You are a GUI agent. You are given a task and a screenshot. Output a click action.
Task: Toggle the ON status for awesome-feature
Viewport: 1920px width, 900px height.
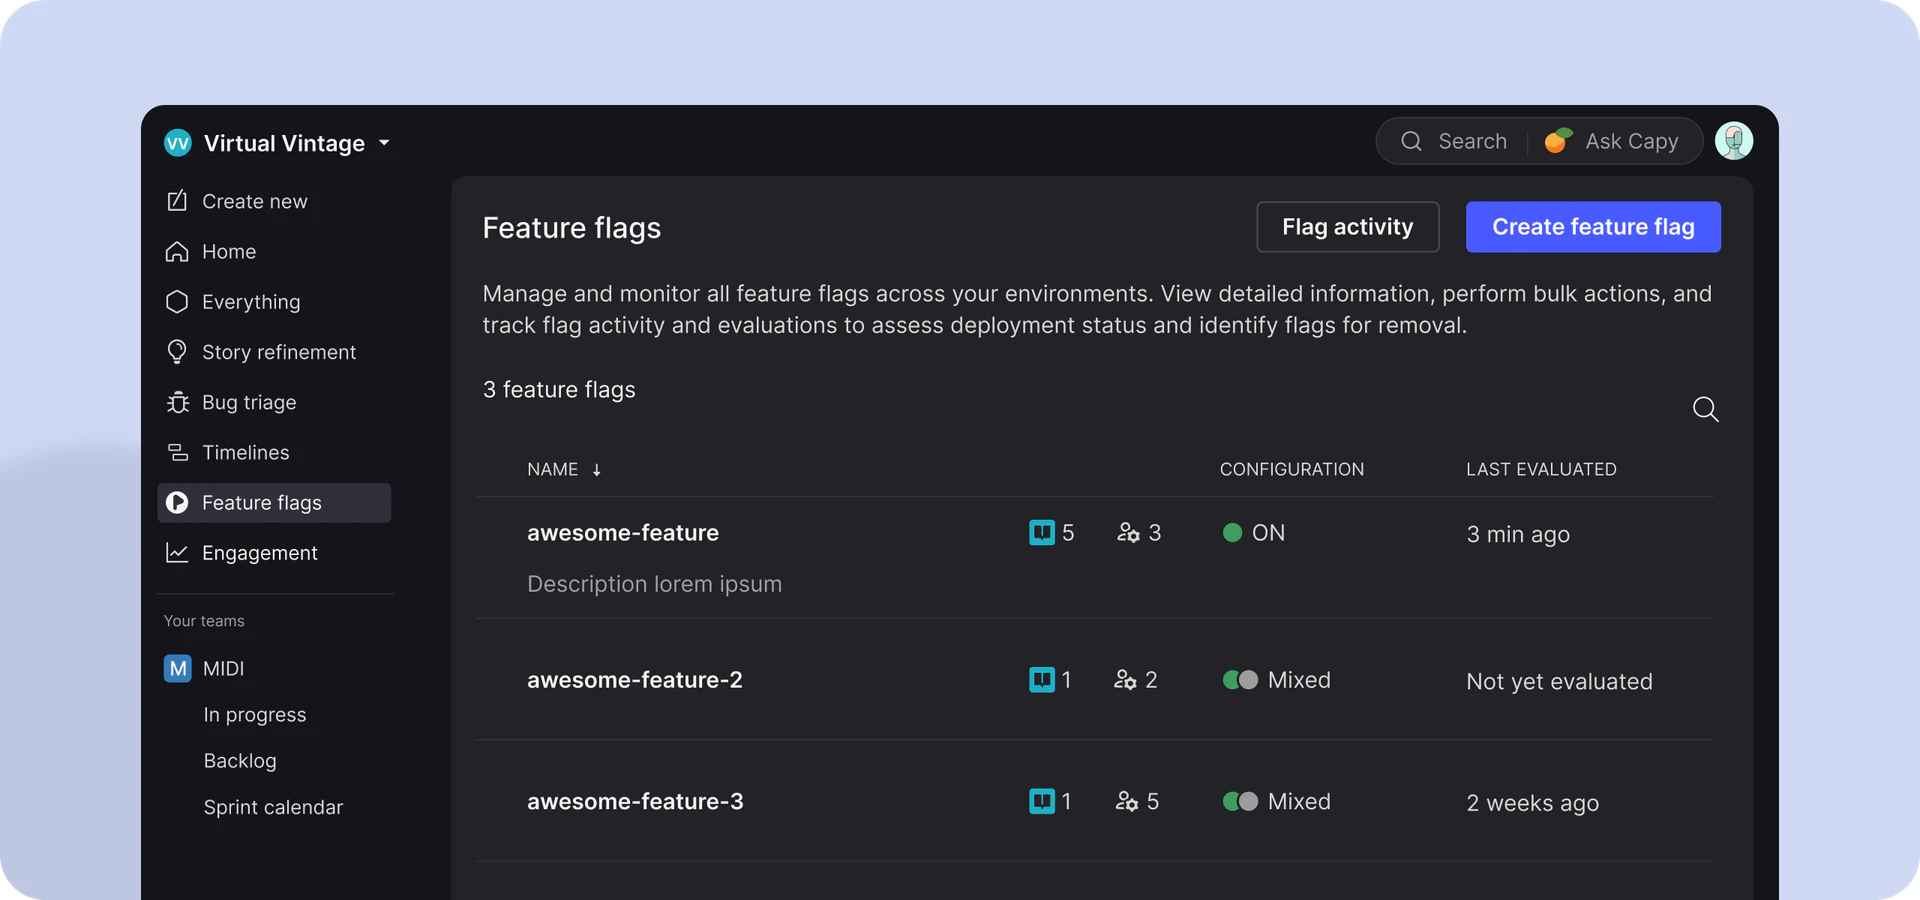click(x=1232, y=533)
